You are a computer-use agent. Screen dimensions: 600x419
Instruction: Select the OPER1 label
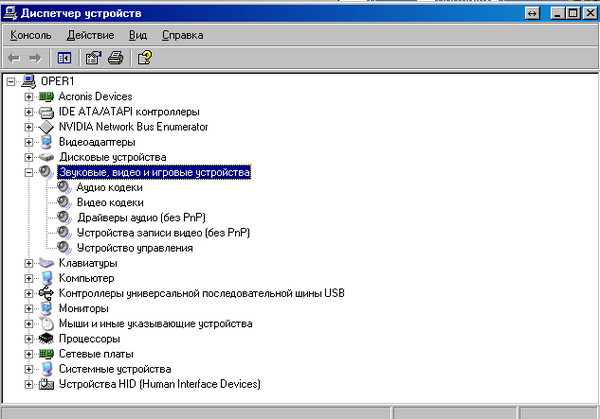click(x=57, y=81)
